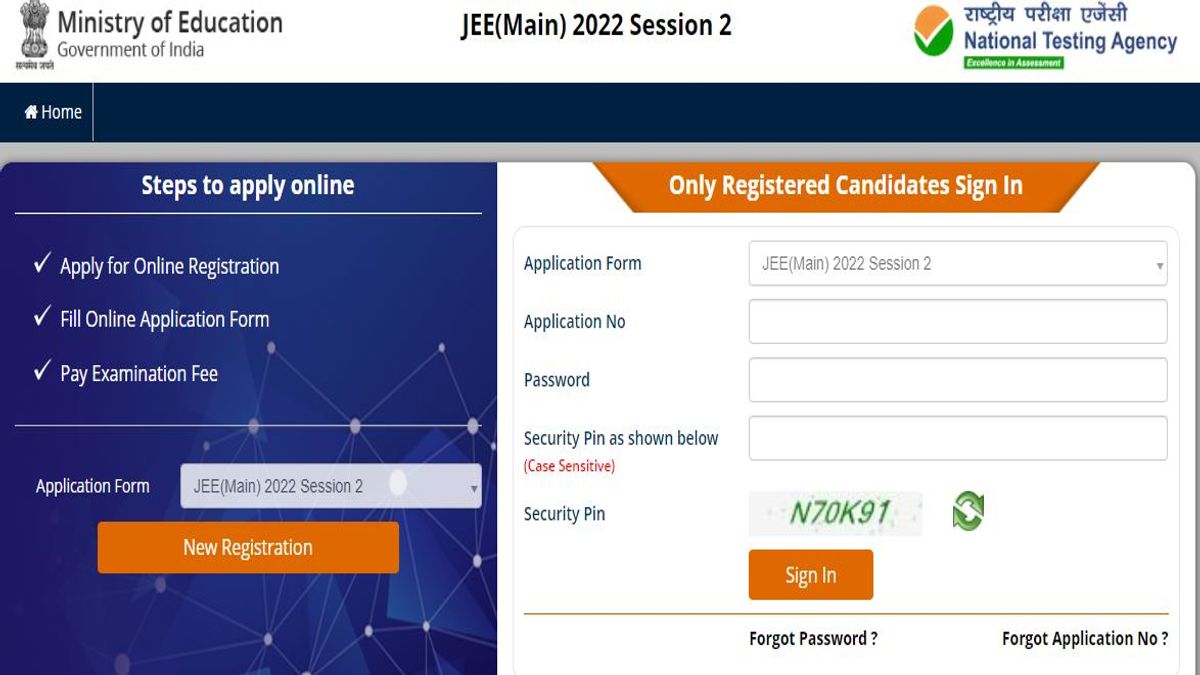Click the Sign In button

click(810, 574)
